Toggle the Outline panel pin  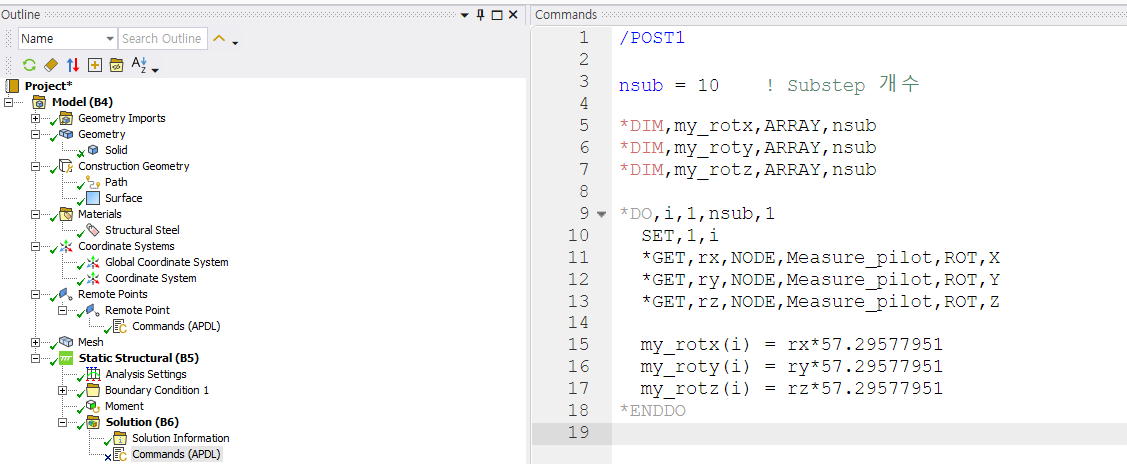pos(481,14)
